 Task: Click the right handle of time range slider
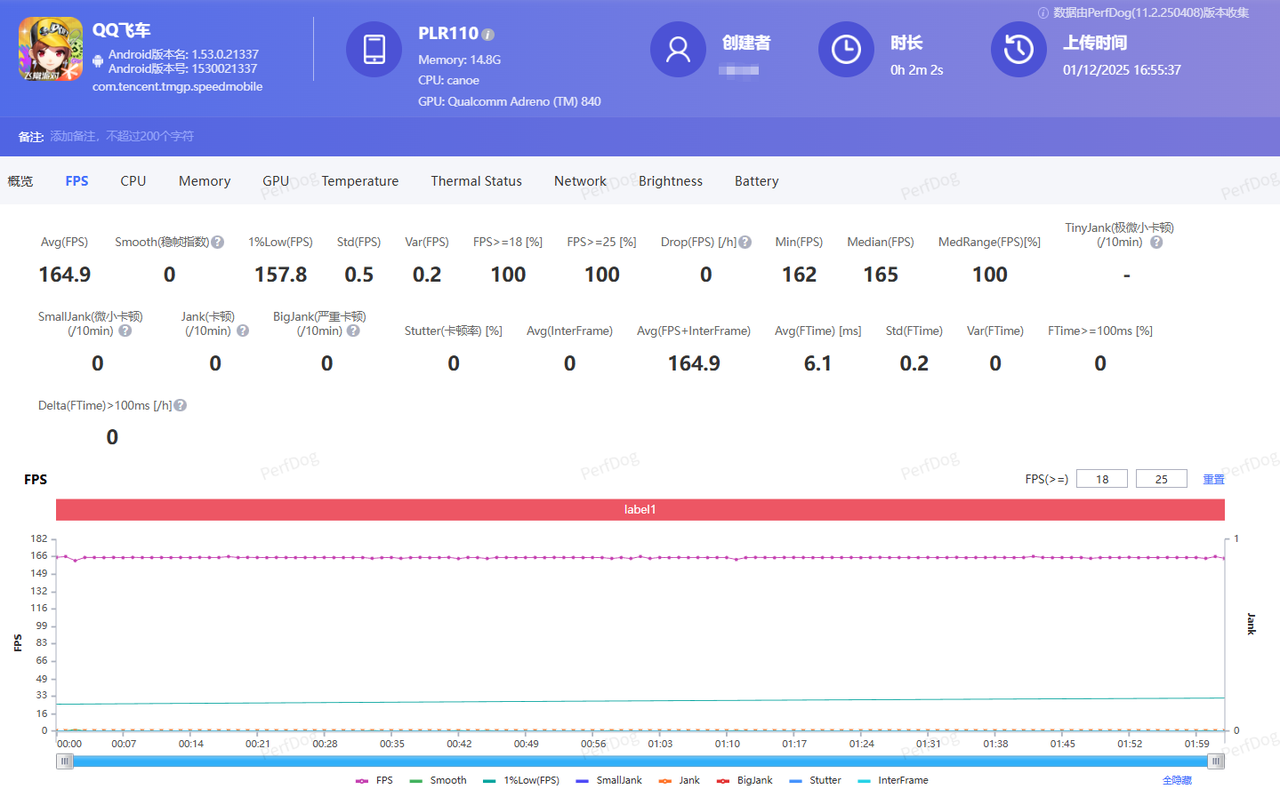tap(1216, 761)
